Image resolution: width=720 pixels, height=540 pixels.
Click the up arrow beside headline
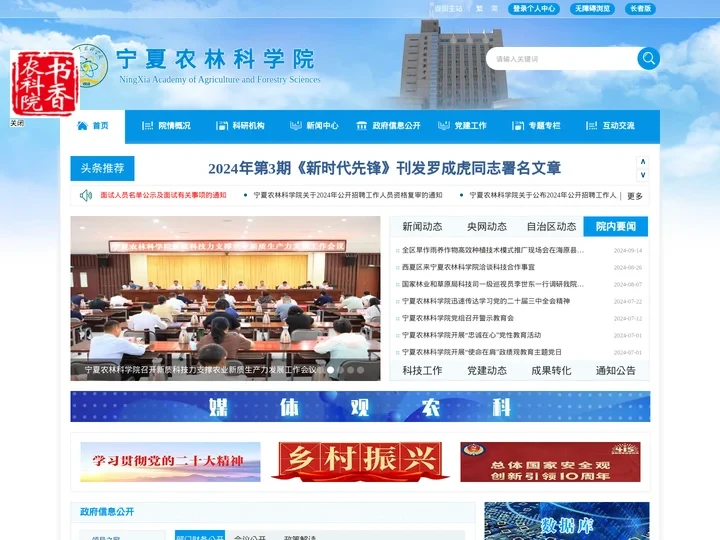click(643, 162)
